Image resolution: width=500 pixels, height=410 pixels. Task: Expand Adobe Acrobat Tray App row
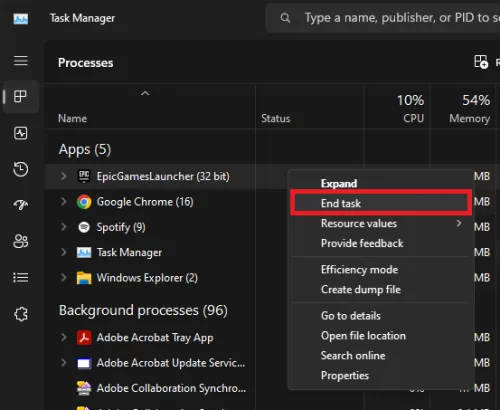pos(64,337)
